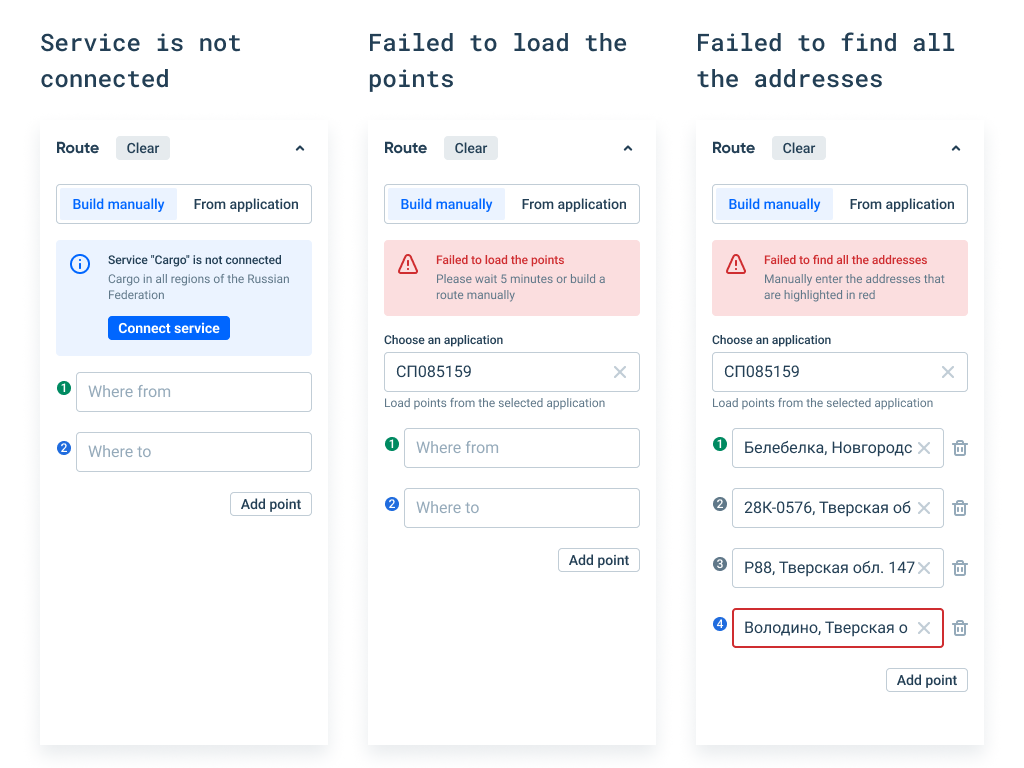Click Clear button in the third card
The height and width of the screenshot is (768, 1024).
click(799, 148)
